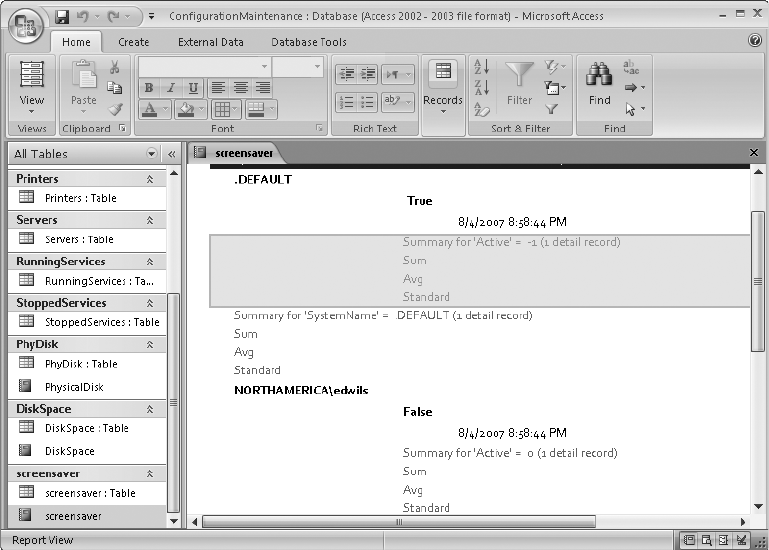Collapse navigation pane with shutter bar button

tap(172, 154)
